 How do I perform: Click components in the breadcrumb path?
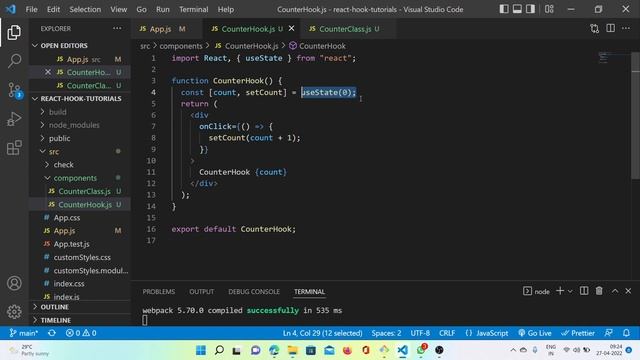pos(181,46)
